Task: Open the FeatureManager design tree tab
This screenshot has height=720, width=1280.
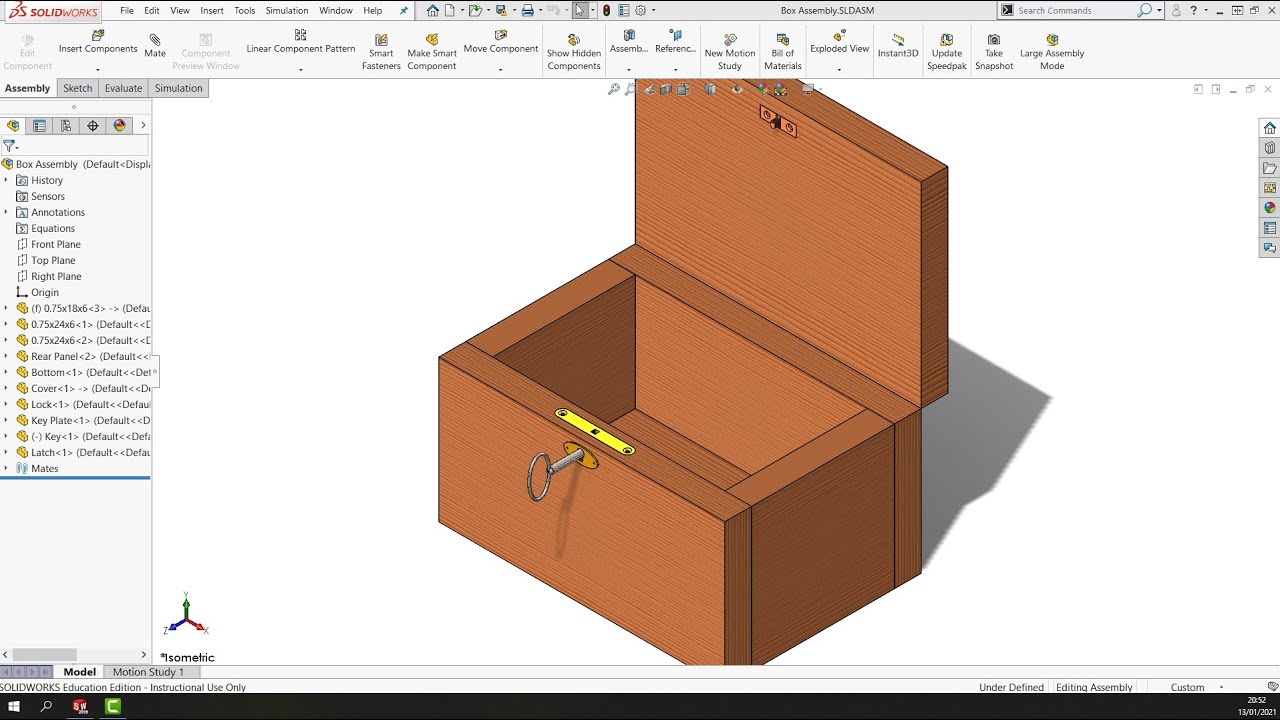Action: click(13, 126)
